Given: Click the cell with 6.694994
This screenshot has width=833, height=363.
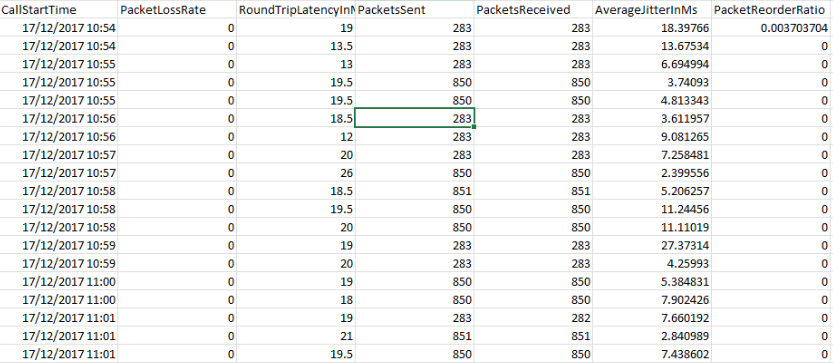Looking at the screenshot, I should pos(652,64).
